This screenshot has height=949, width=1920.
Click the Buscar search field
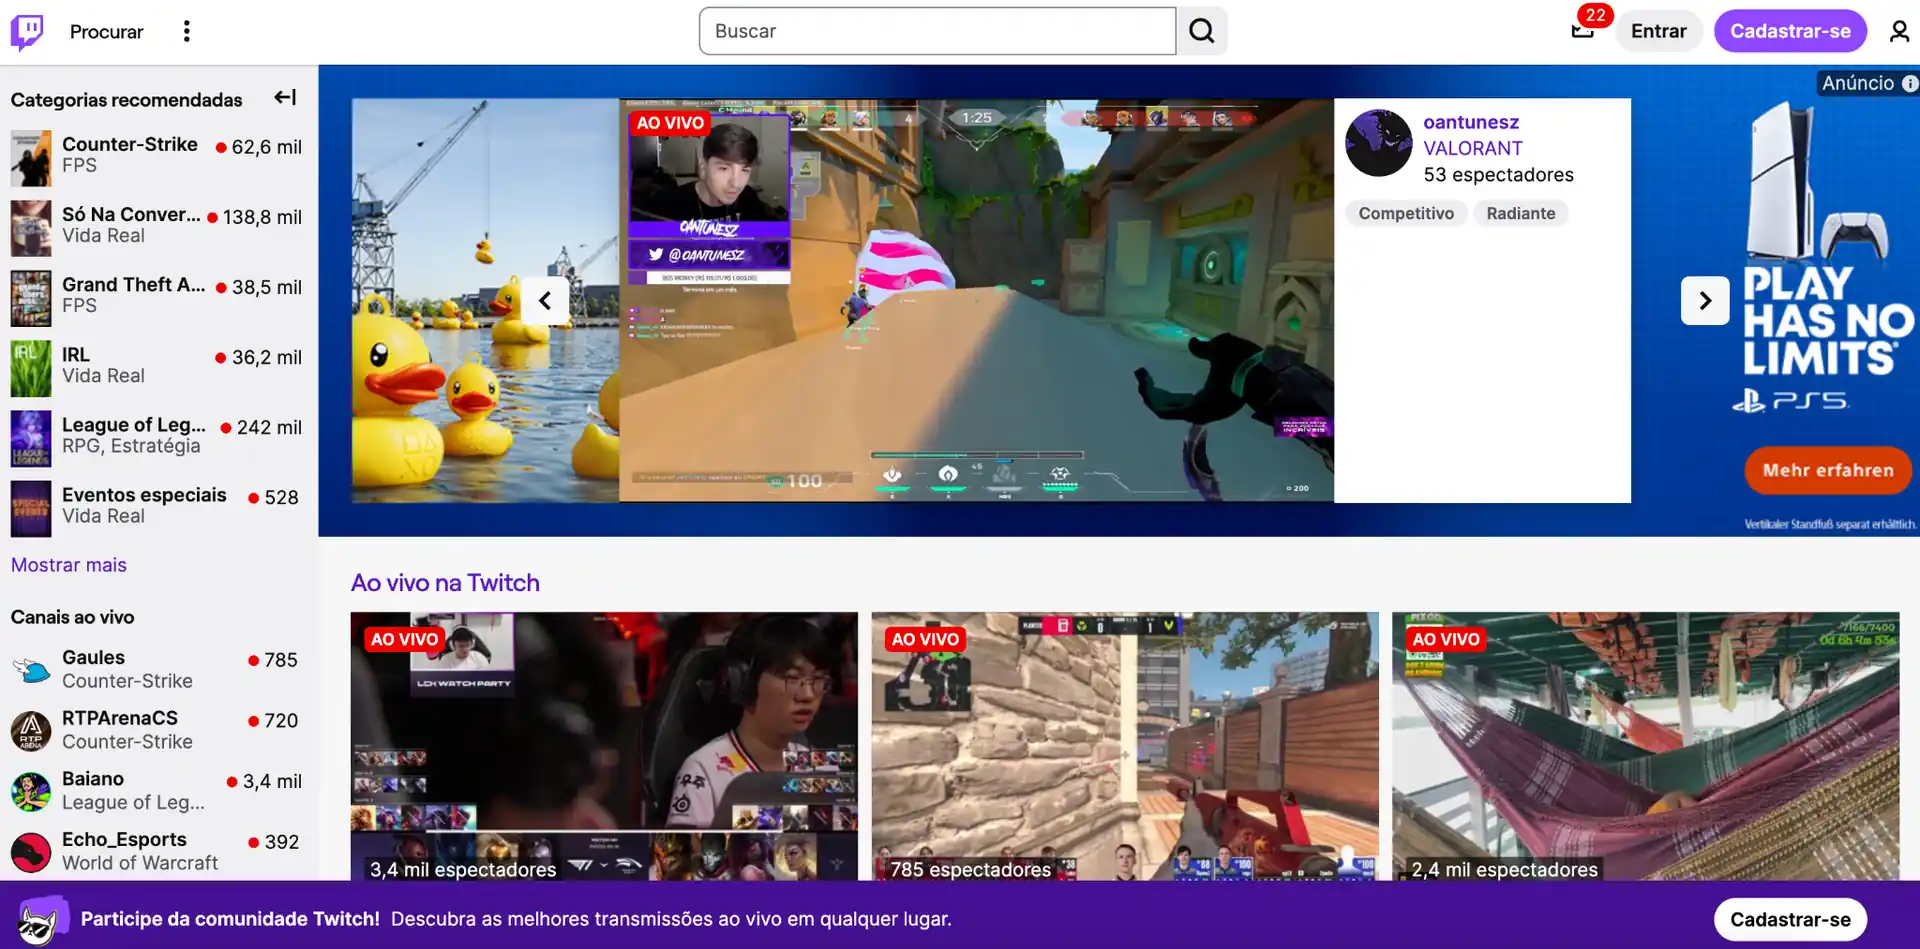click(x=937, y=31)
